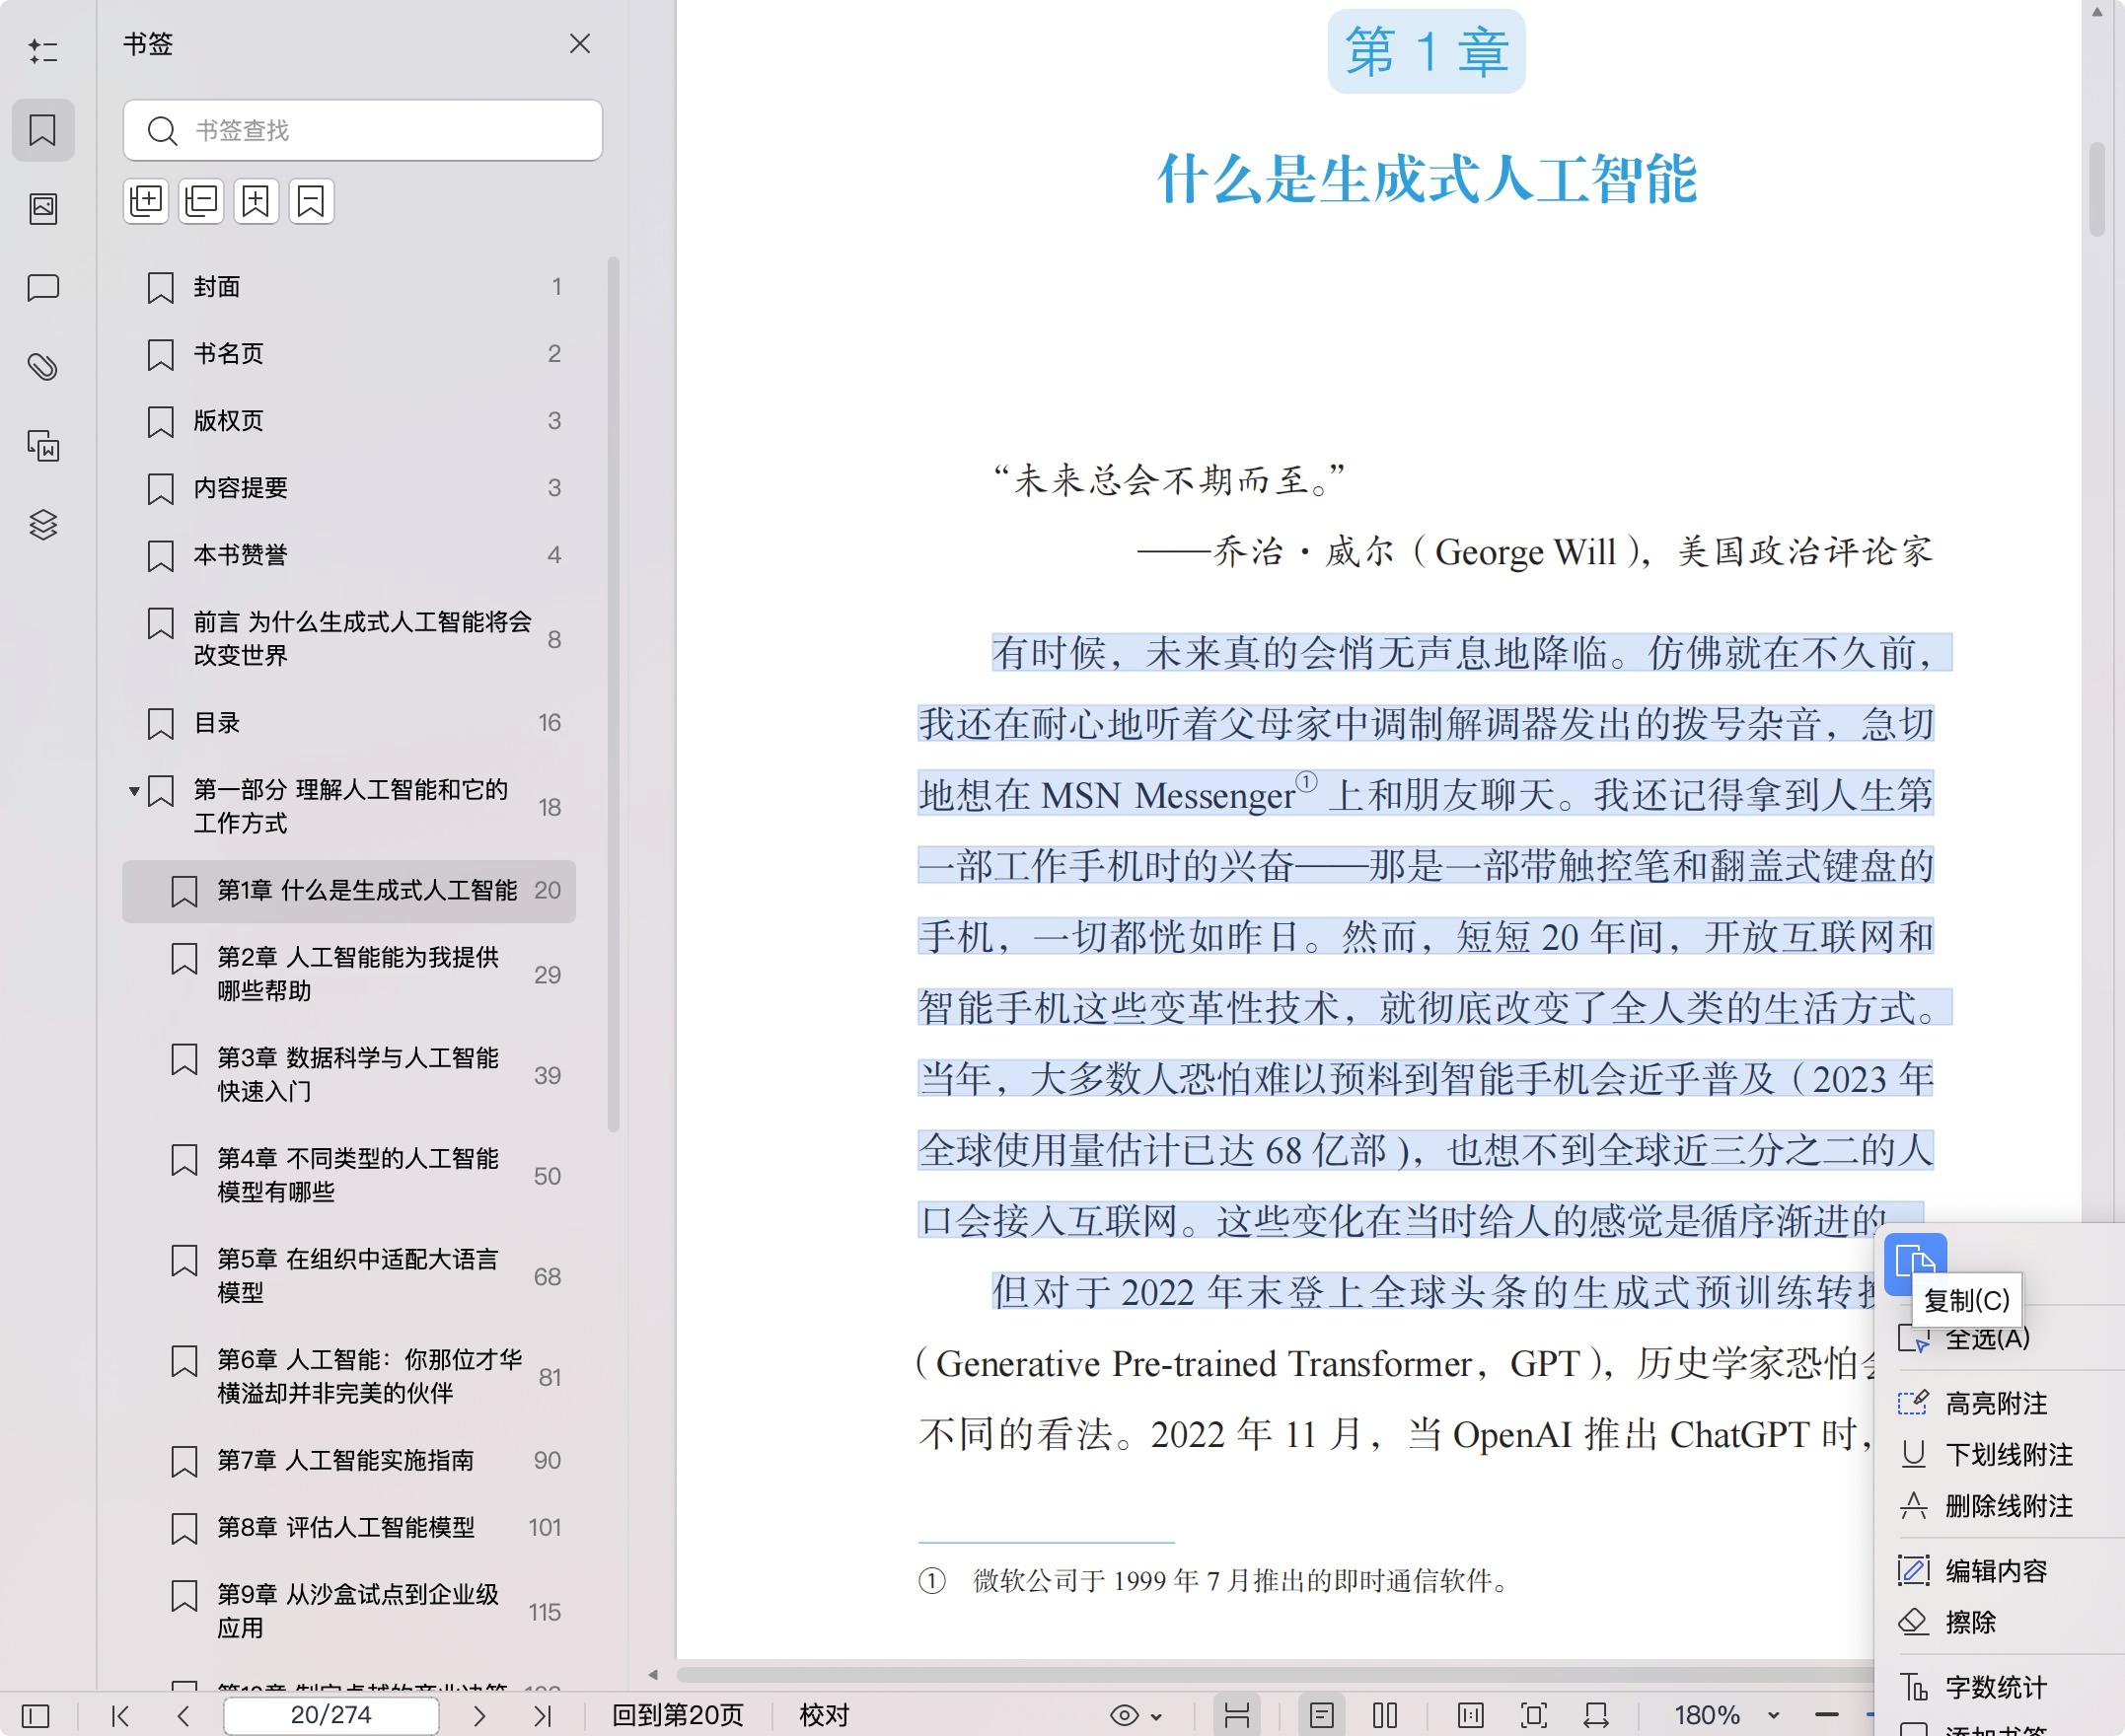
Task: Click the 书签查找 search field
Action: (x=363, y=130)
